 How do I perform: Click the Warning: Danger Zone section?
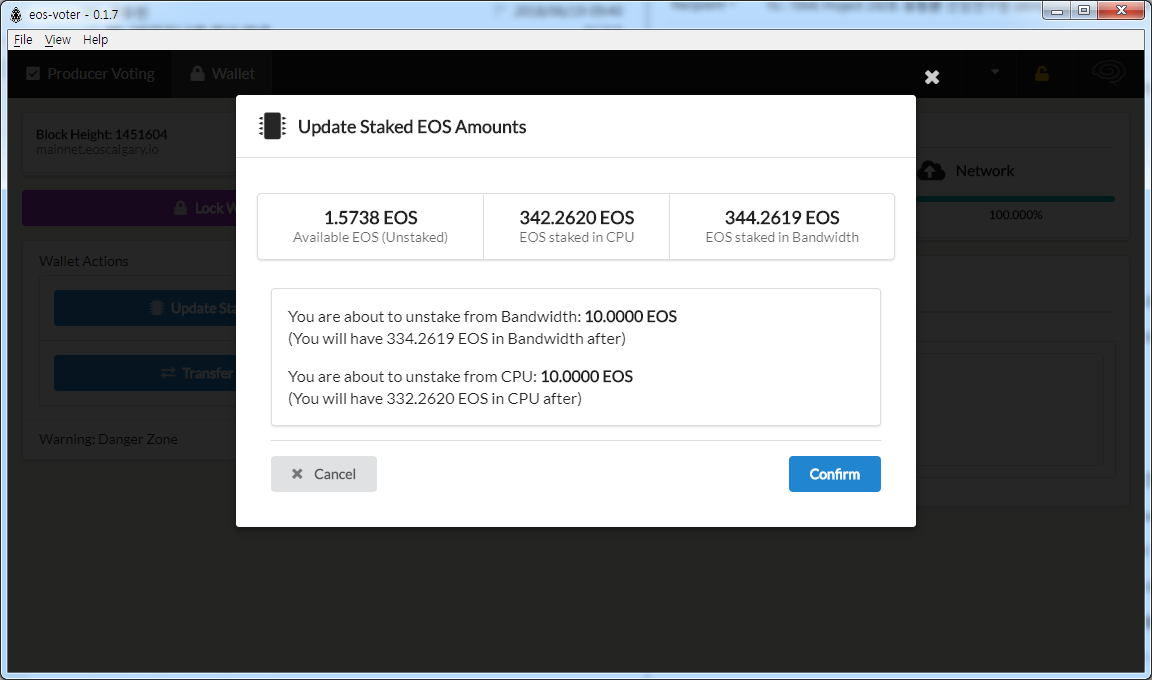pos(108,439)
